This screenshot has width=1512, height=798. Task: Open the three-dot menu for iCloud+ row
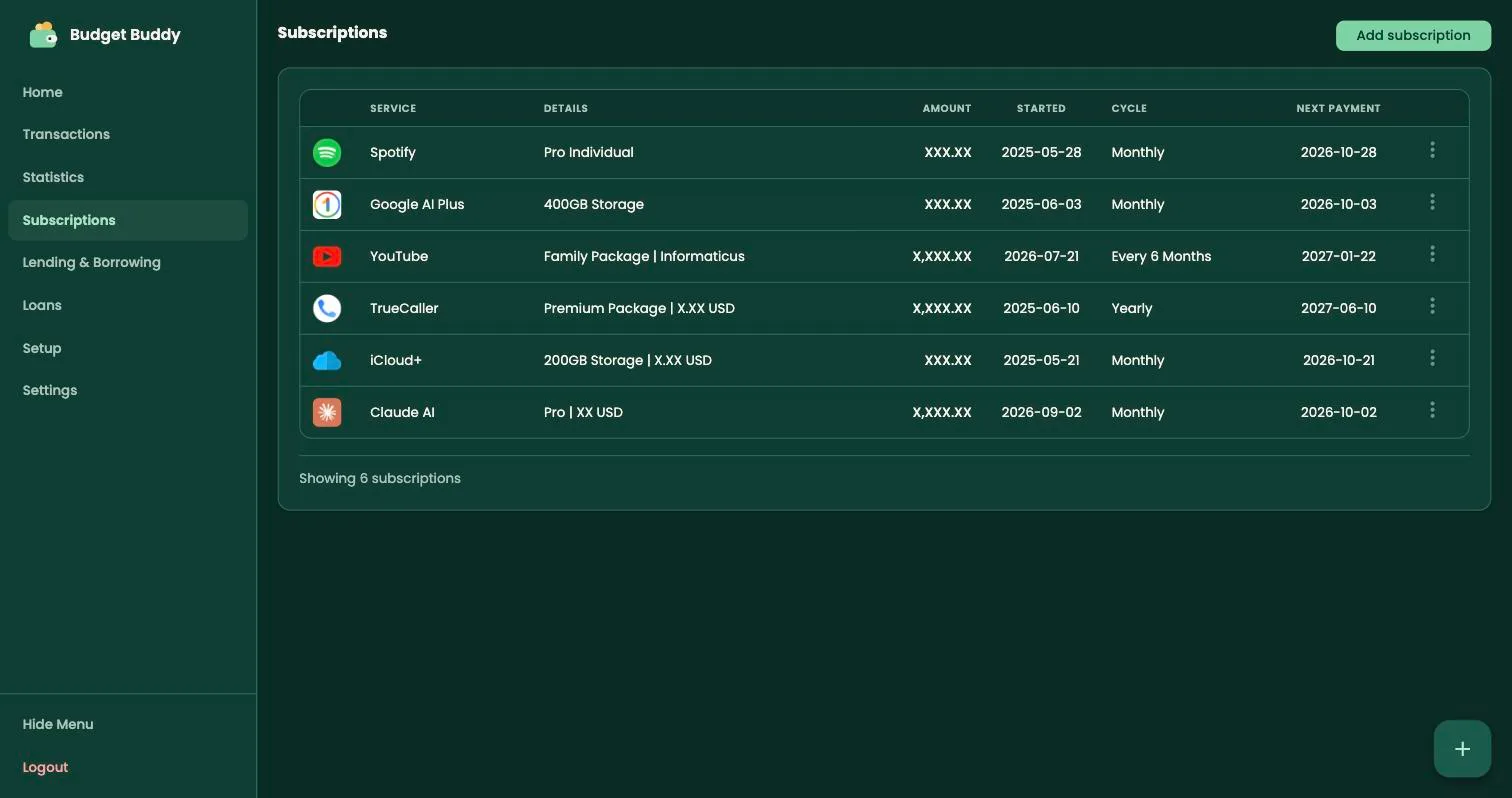[x=1432, y=358]
